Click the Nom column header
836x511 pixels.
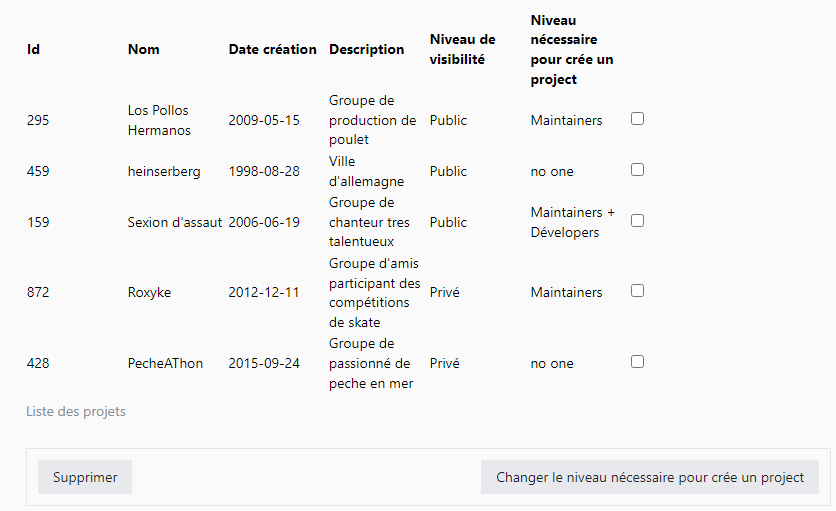[x=143, y=50]
